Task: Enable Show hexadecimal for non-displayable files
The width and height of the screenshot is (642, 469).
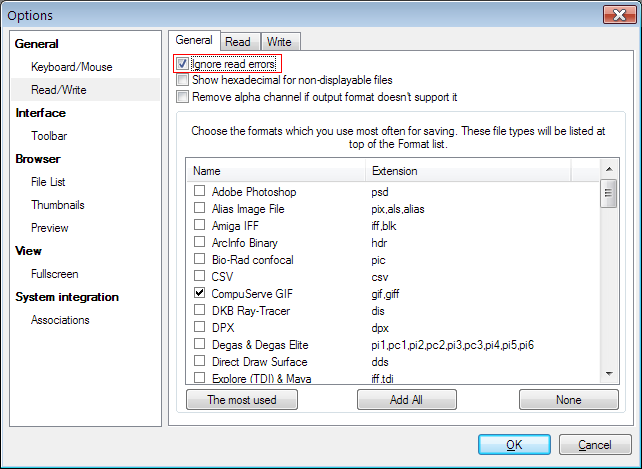Action: [x=182, y=80]
